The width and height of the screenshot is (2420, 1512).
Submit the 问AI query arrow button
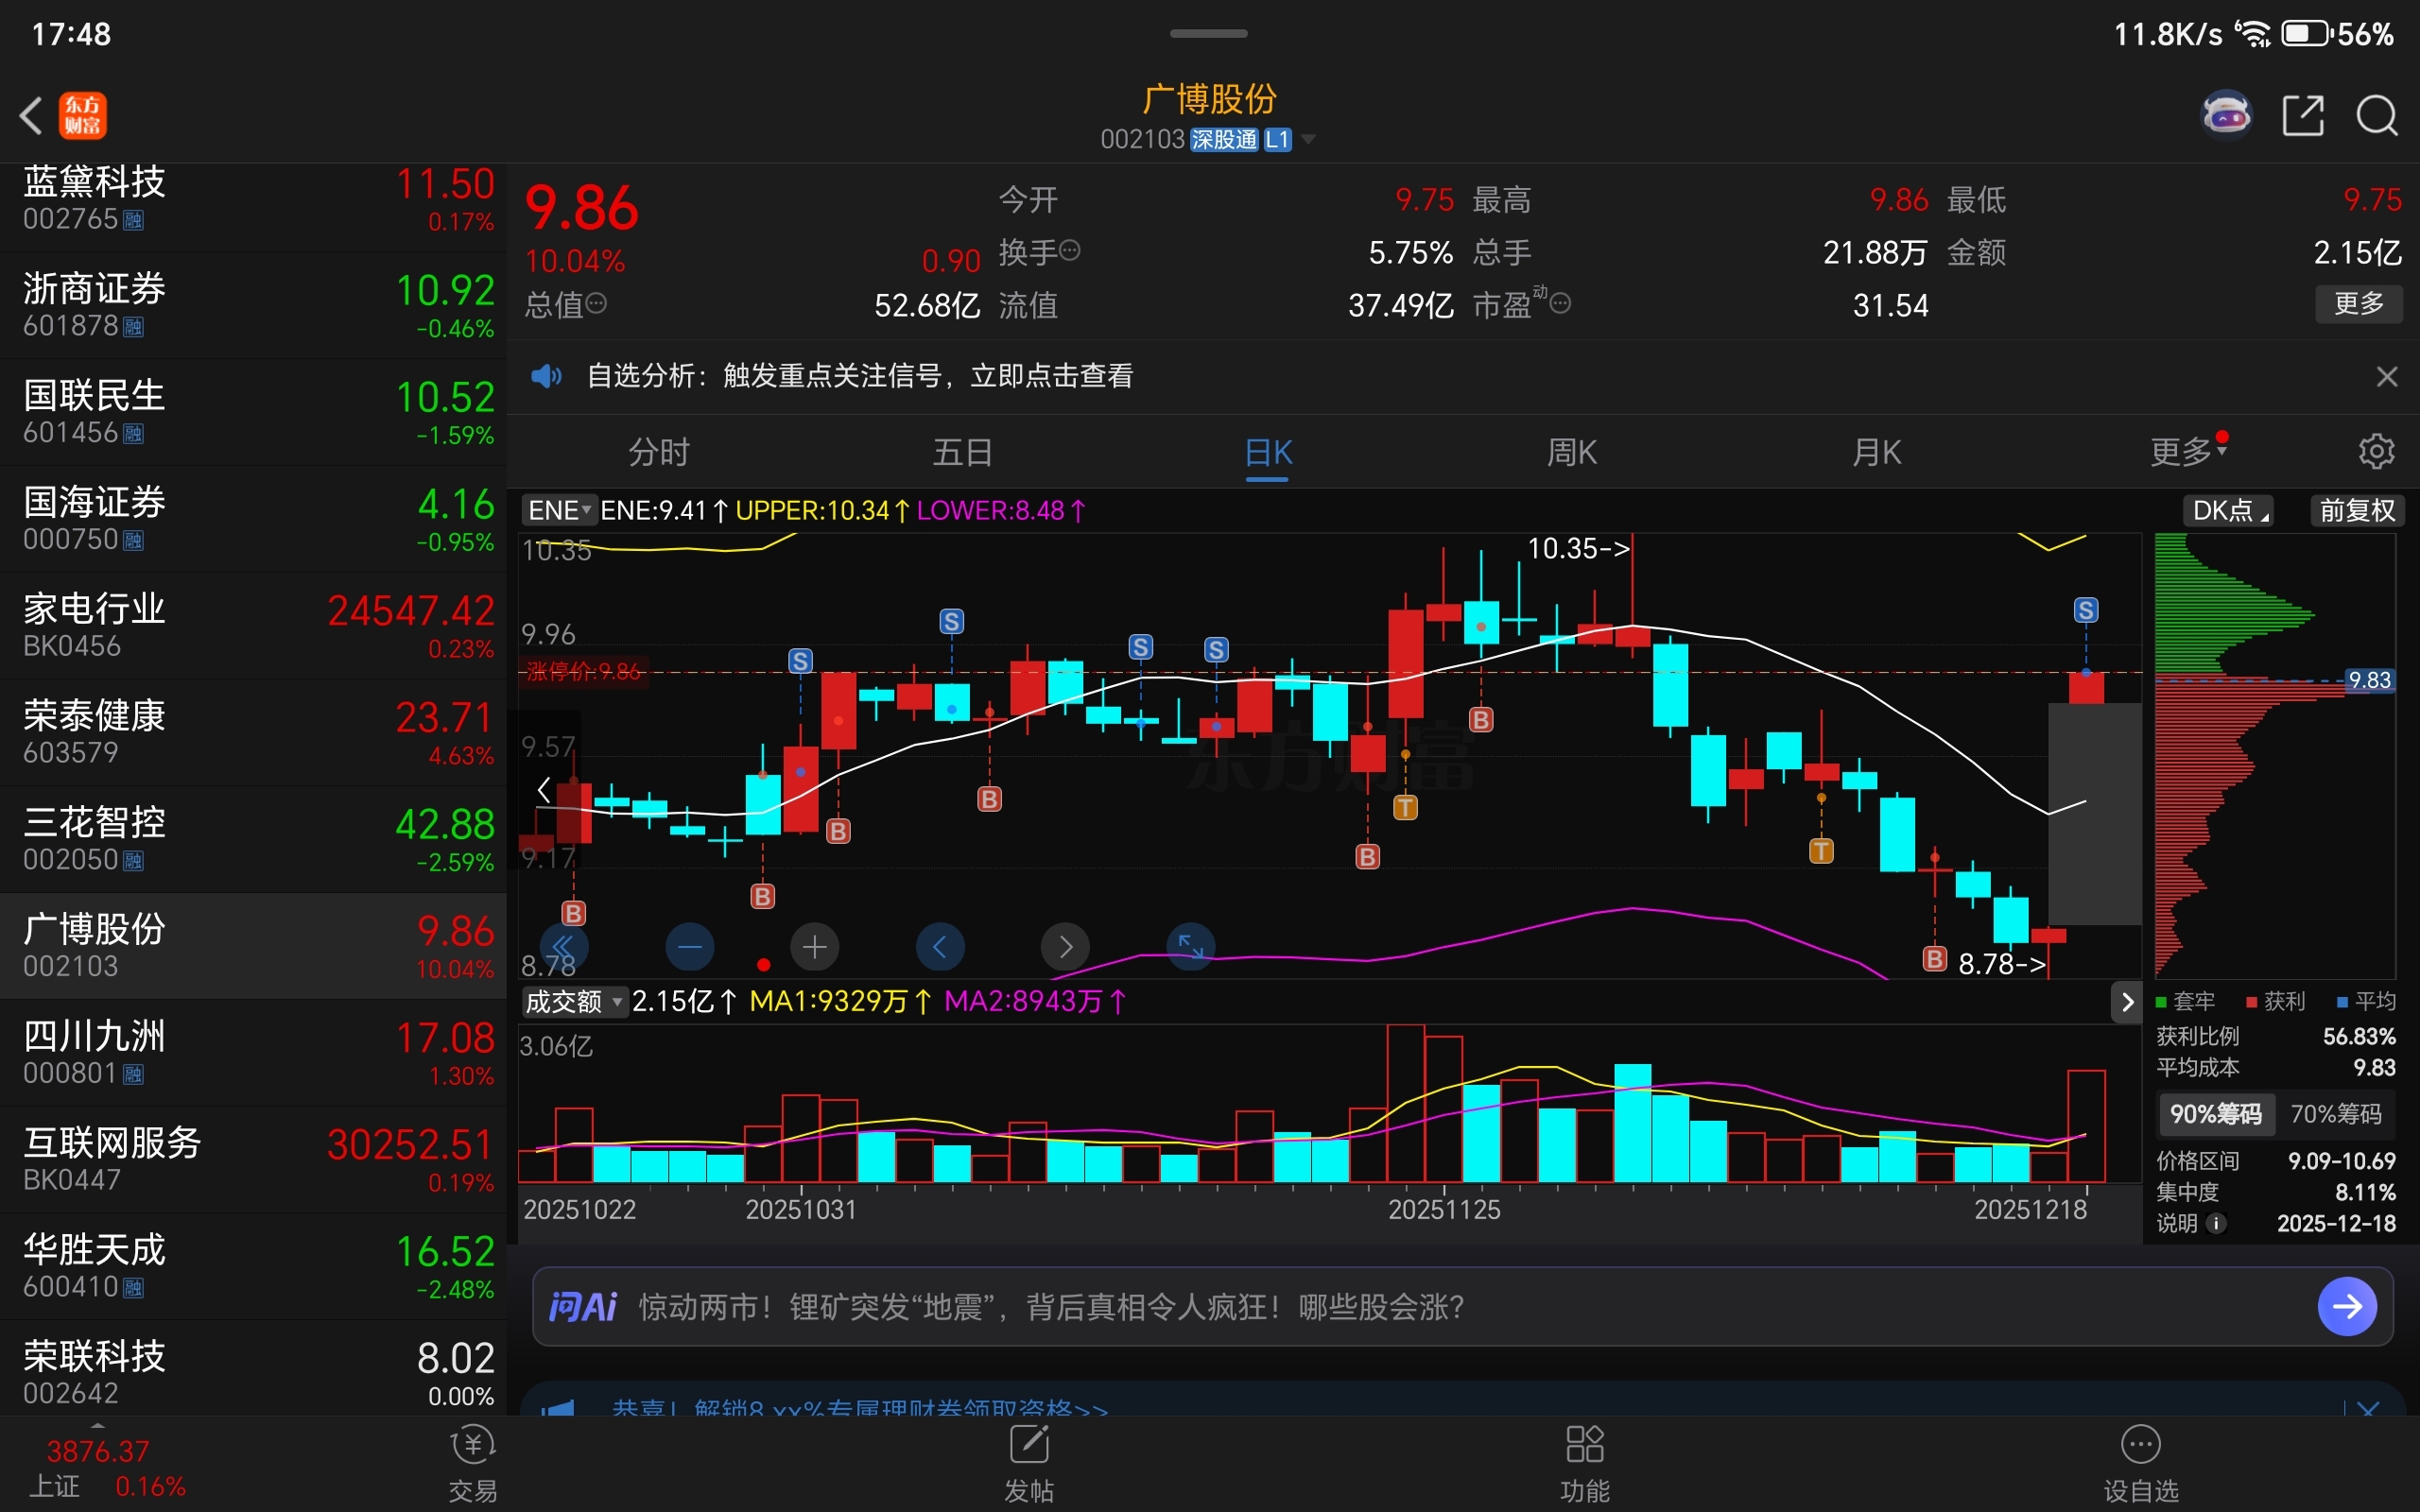coord(2346,1306)
